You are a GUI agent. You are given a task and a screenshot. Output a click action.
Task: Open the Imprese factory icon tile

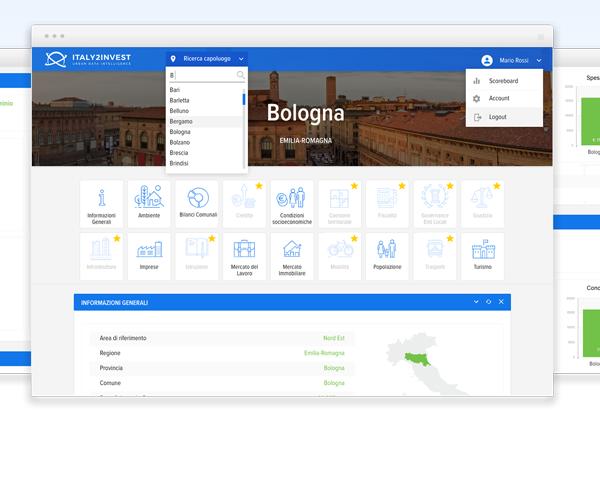click(x=149, y=256)
